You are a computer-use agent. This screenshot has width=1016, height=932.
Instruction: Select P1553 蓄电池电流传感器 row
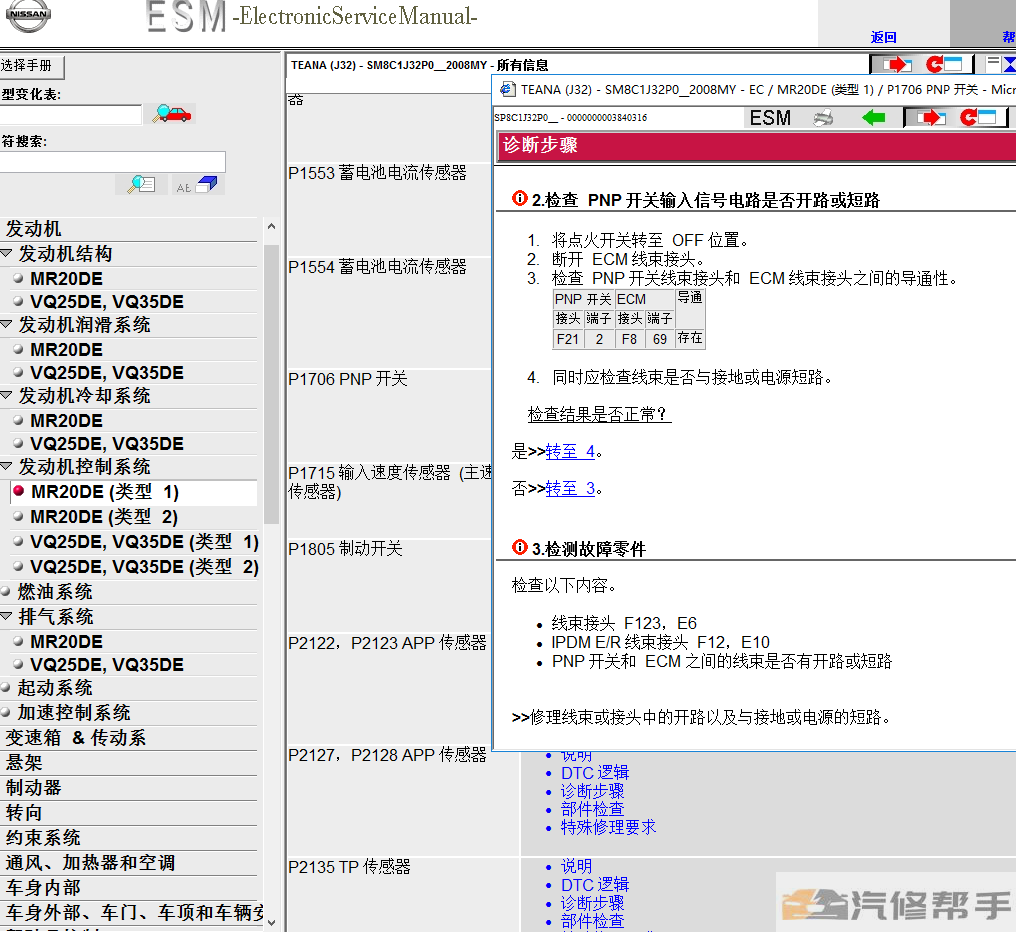(377, 173)
